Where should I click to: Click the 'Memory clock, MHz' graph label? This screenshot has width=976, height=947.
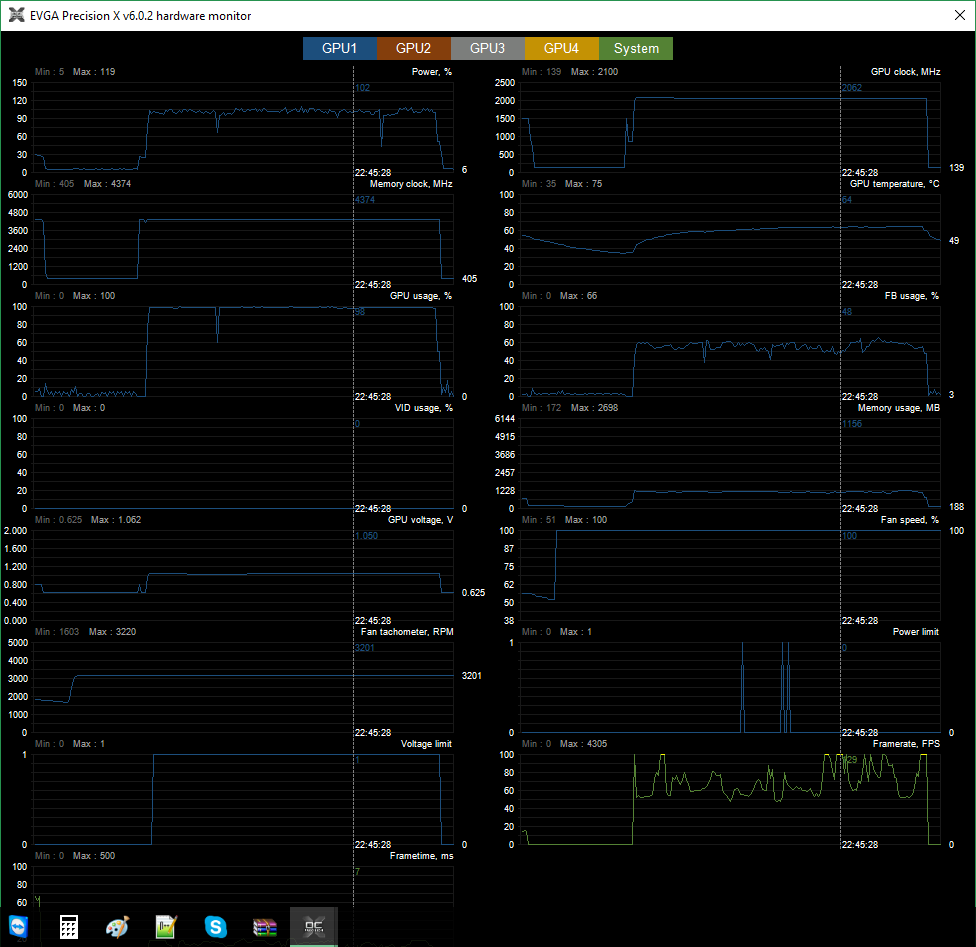[411, 184]
